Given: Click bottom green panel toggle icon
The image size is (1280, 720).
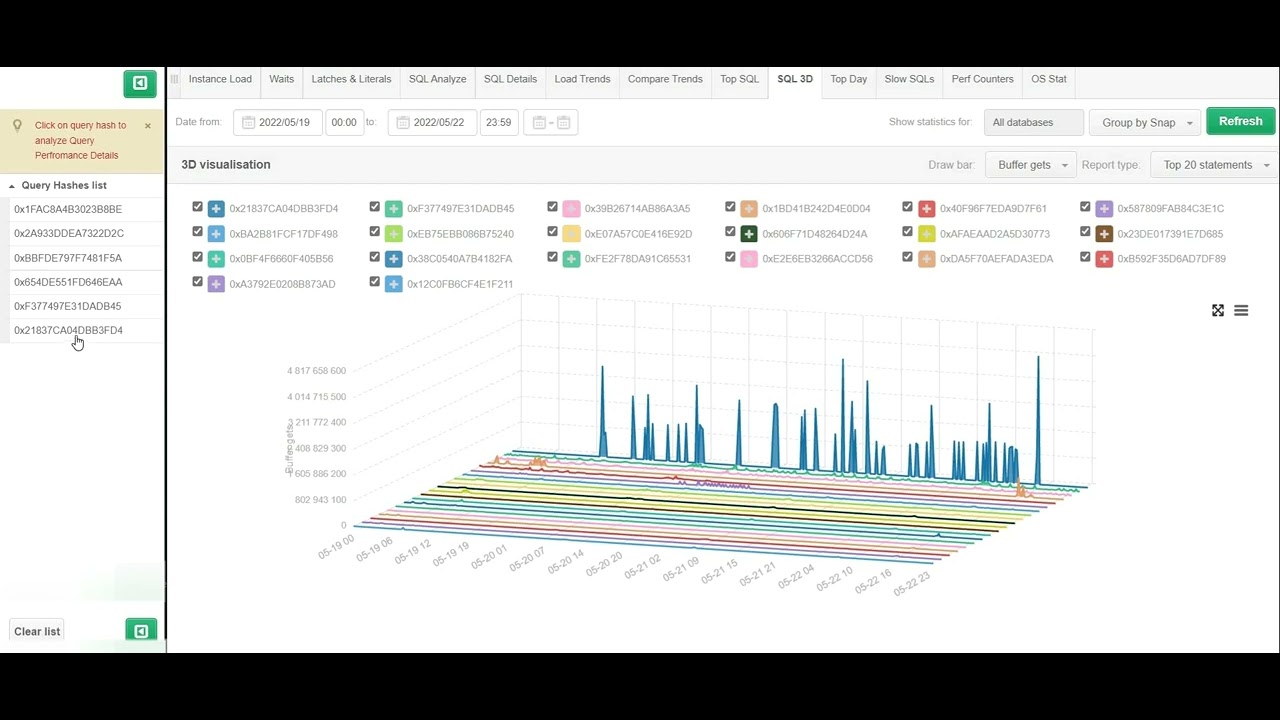Looking at the screenshot, I should coord(141,631).
